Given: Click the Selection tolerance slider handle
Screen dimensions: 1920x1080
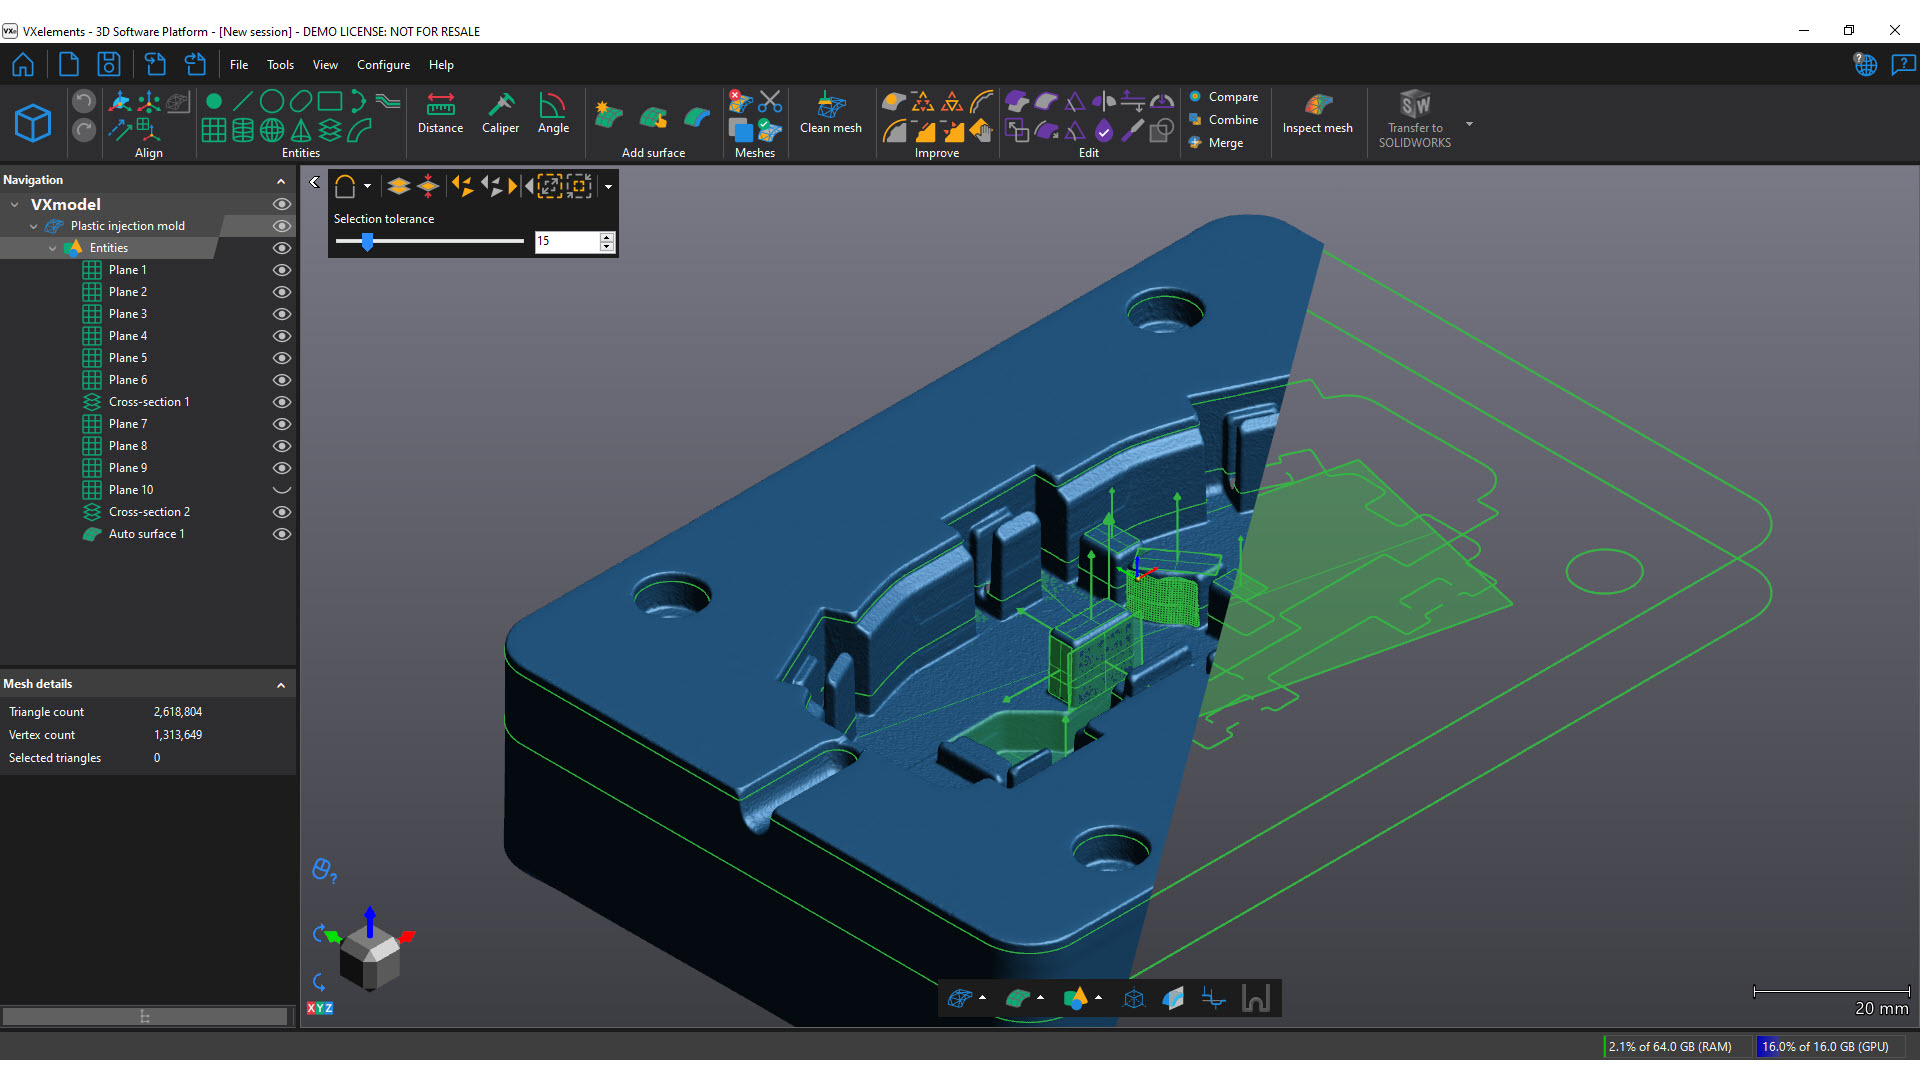Looking at the screenshot, I should click(367, 242).
